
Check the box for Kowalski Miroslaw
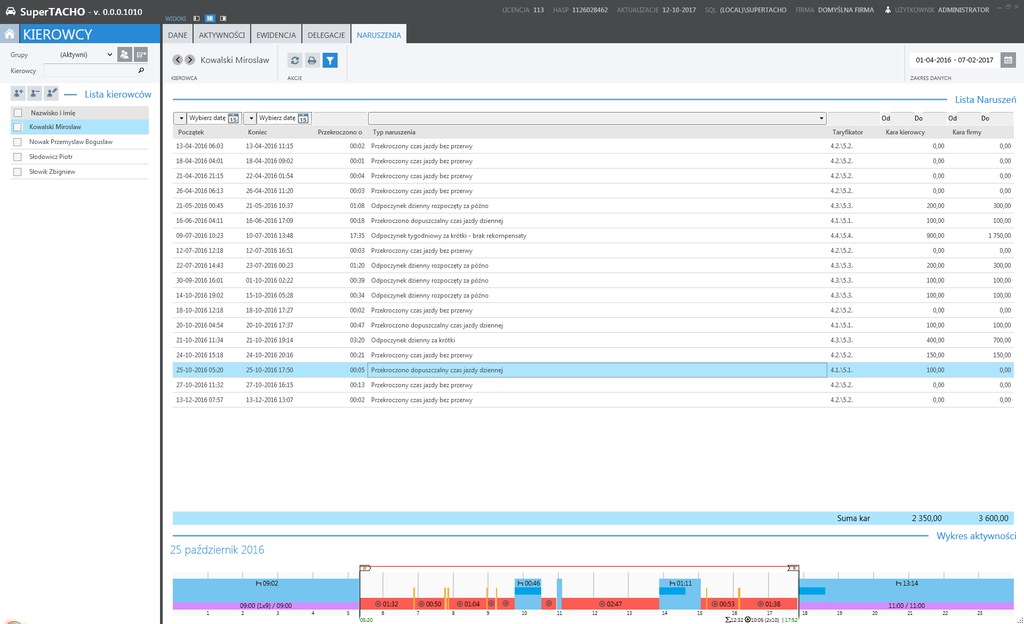tap(18, 127)
